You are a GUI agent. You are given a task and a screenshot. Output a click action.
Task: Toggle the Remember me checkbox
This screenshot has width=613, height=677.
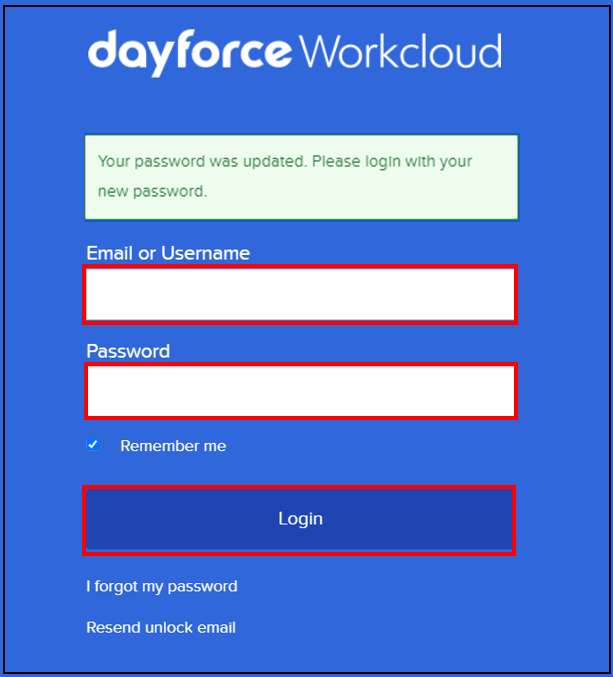93,445
